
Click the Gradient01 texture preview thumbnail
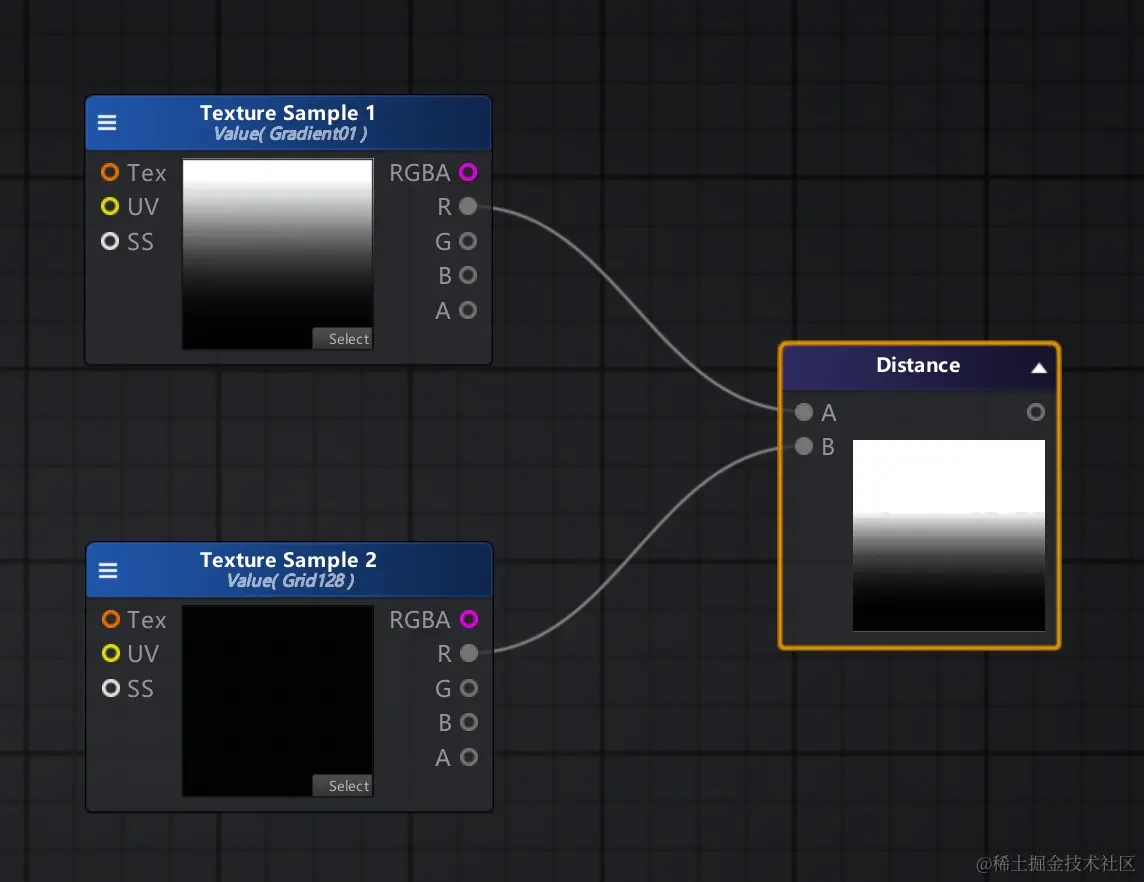tap(277, 254)
